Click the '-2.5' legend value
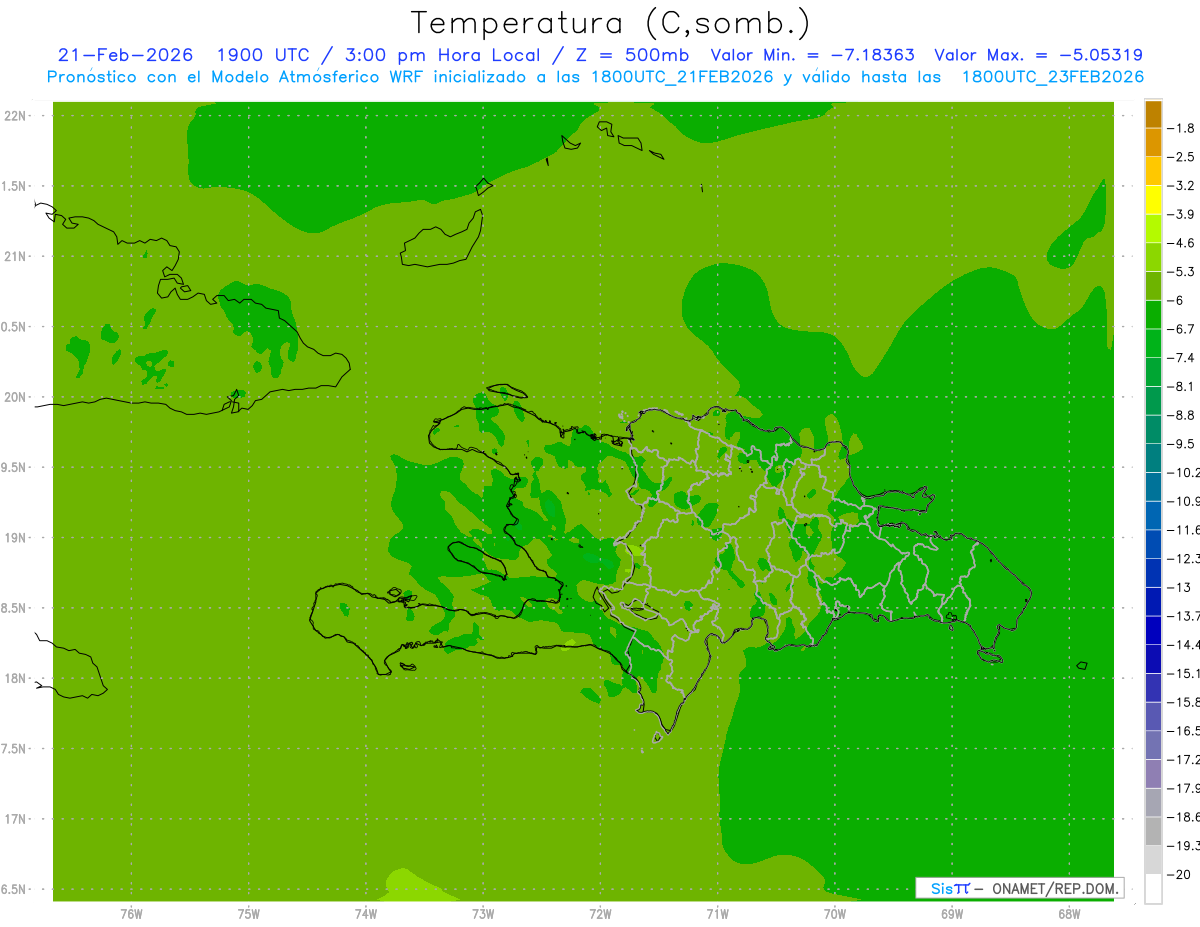This screenshot has width=1200, height=927. click(x=1182, y=157)
